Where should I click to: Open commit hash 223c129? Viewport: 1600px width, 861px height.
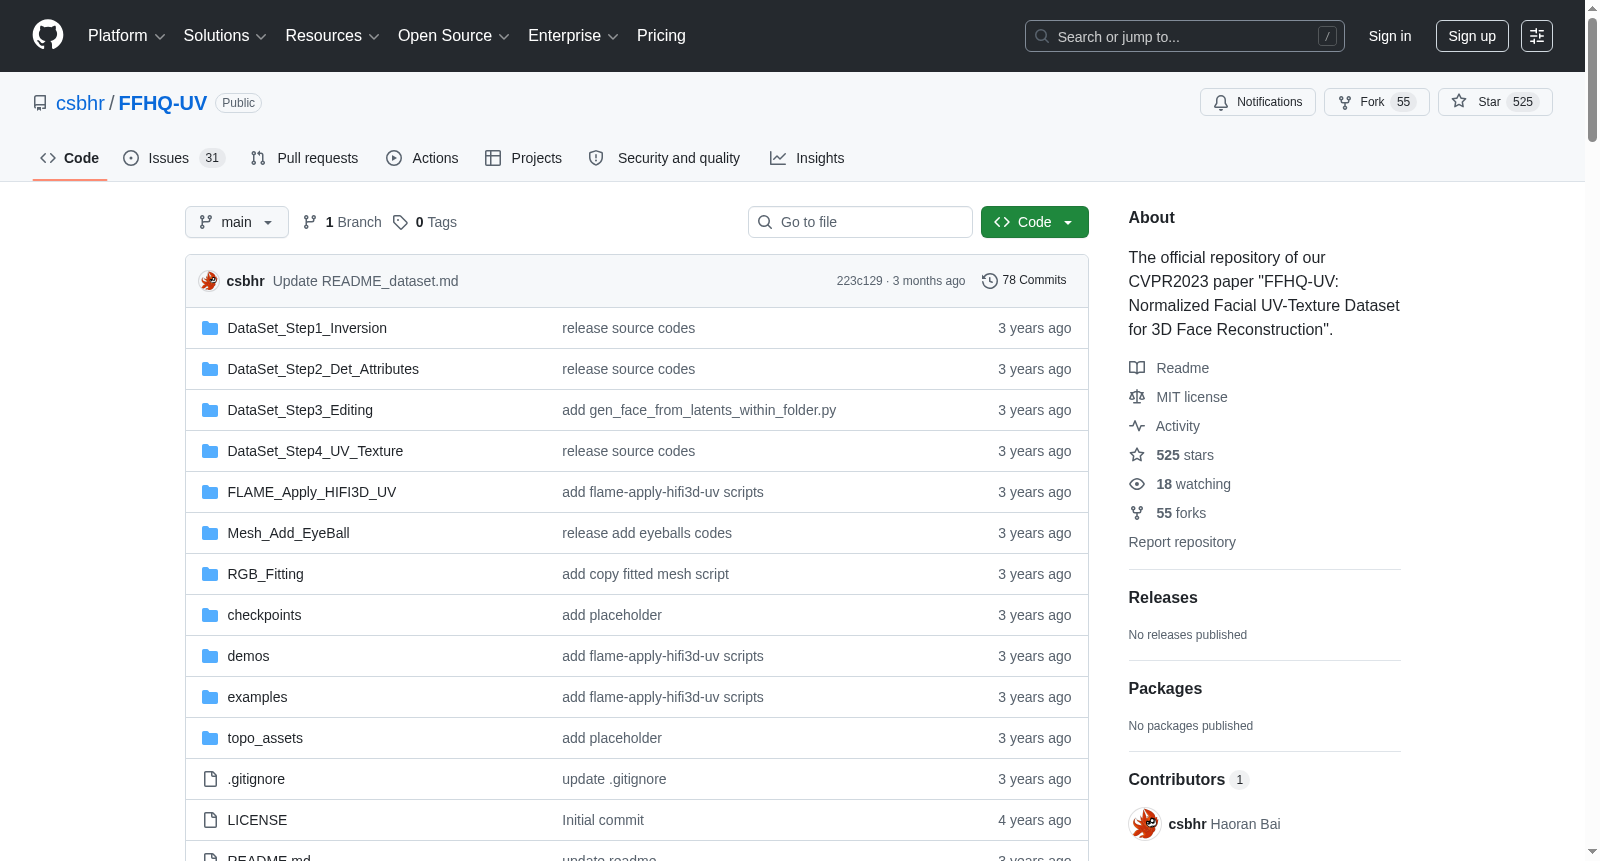click(860, 281)
